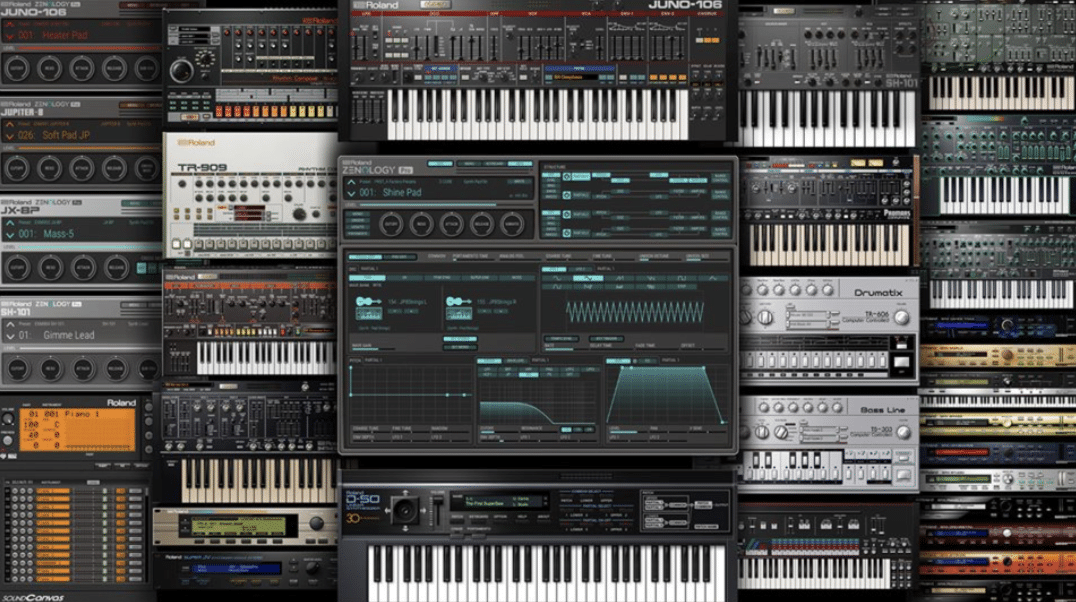
Task: Open the "01: Gimme Lead" preset list
Action: pos(56,335)
